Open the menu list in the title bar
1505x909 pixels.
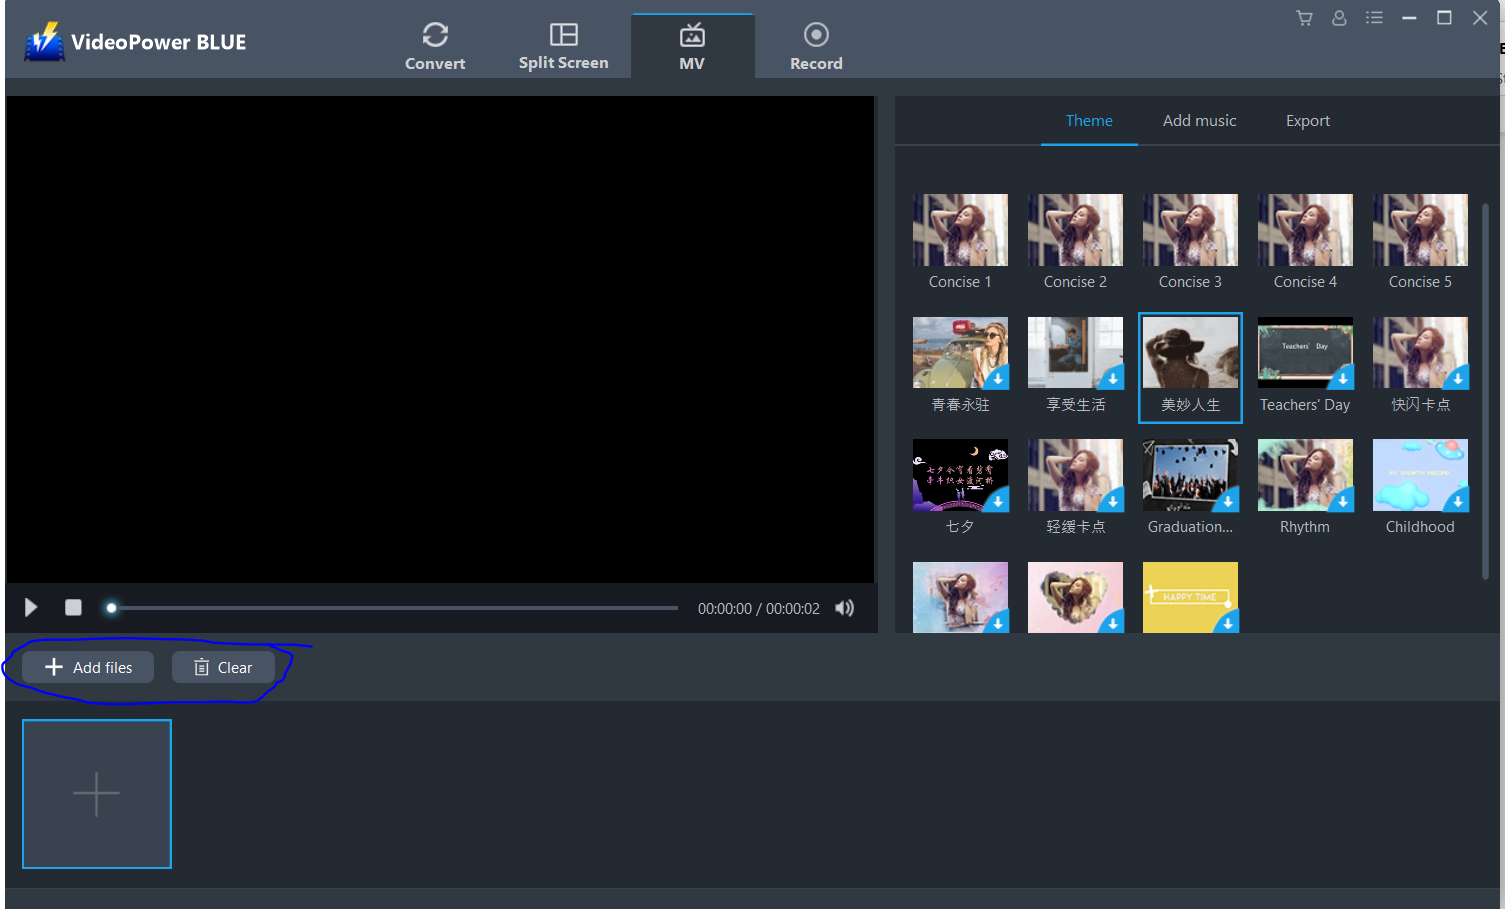point(1374,17)
